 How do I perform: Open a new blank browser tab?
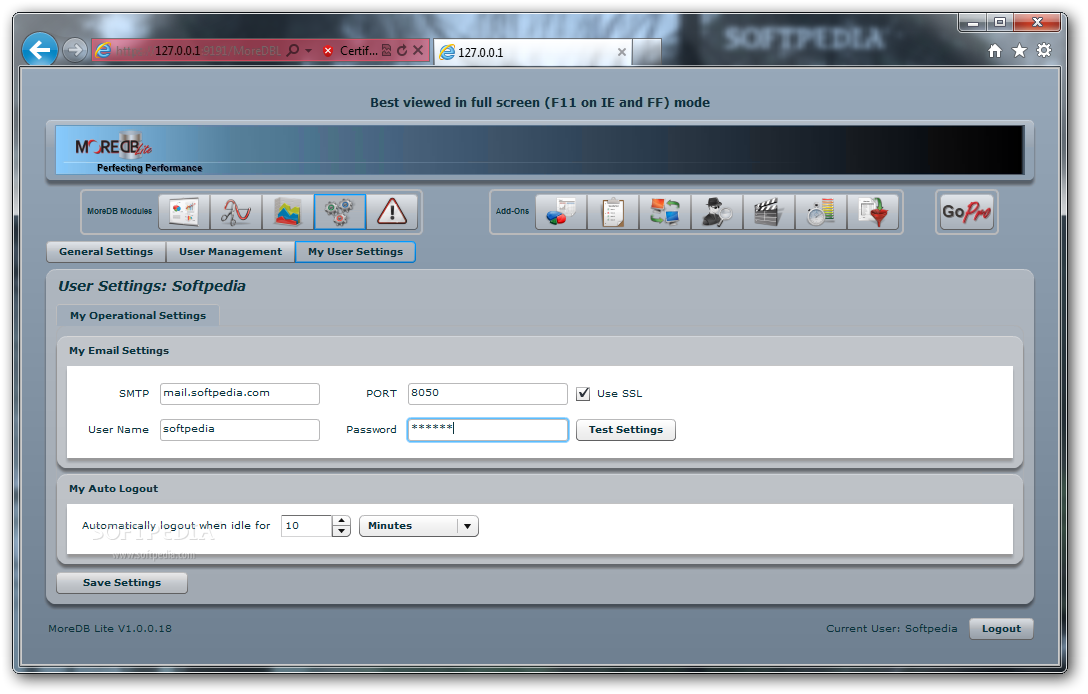[x=647, y=52]
